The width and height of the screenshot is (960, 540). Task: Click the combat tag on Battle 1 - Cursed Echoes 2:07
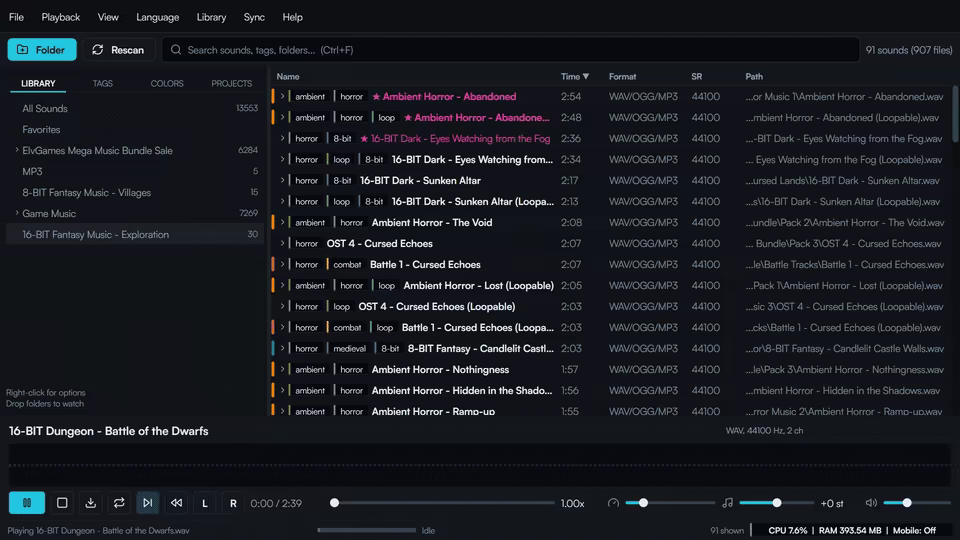pos(346,264)
